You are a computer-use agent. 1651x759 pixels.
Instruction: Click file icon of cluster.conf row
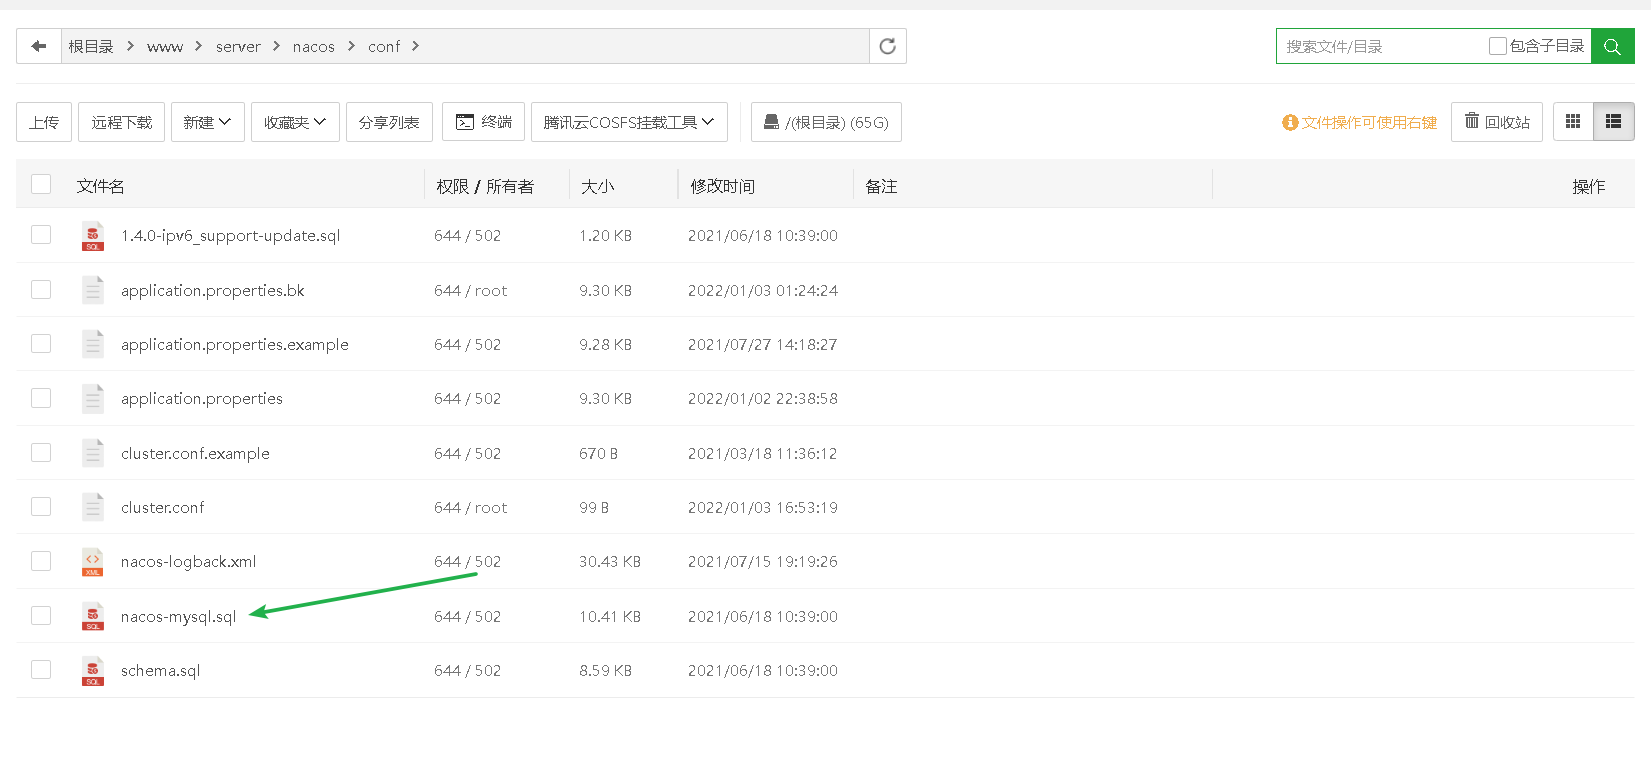[x=93, y=507]
